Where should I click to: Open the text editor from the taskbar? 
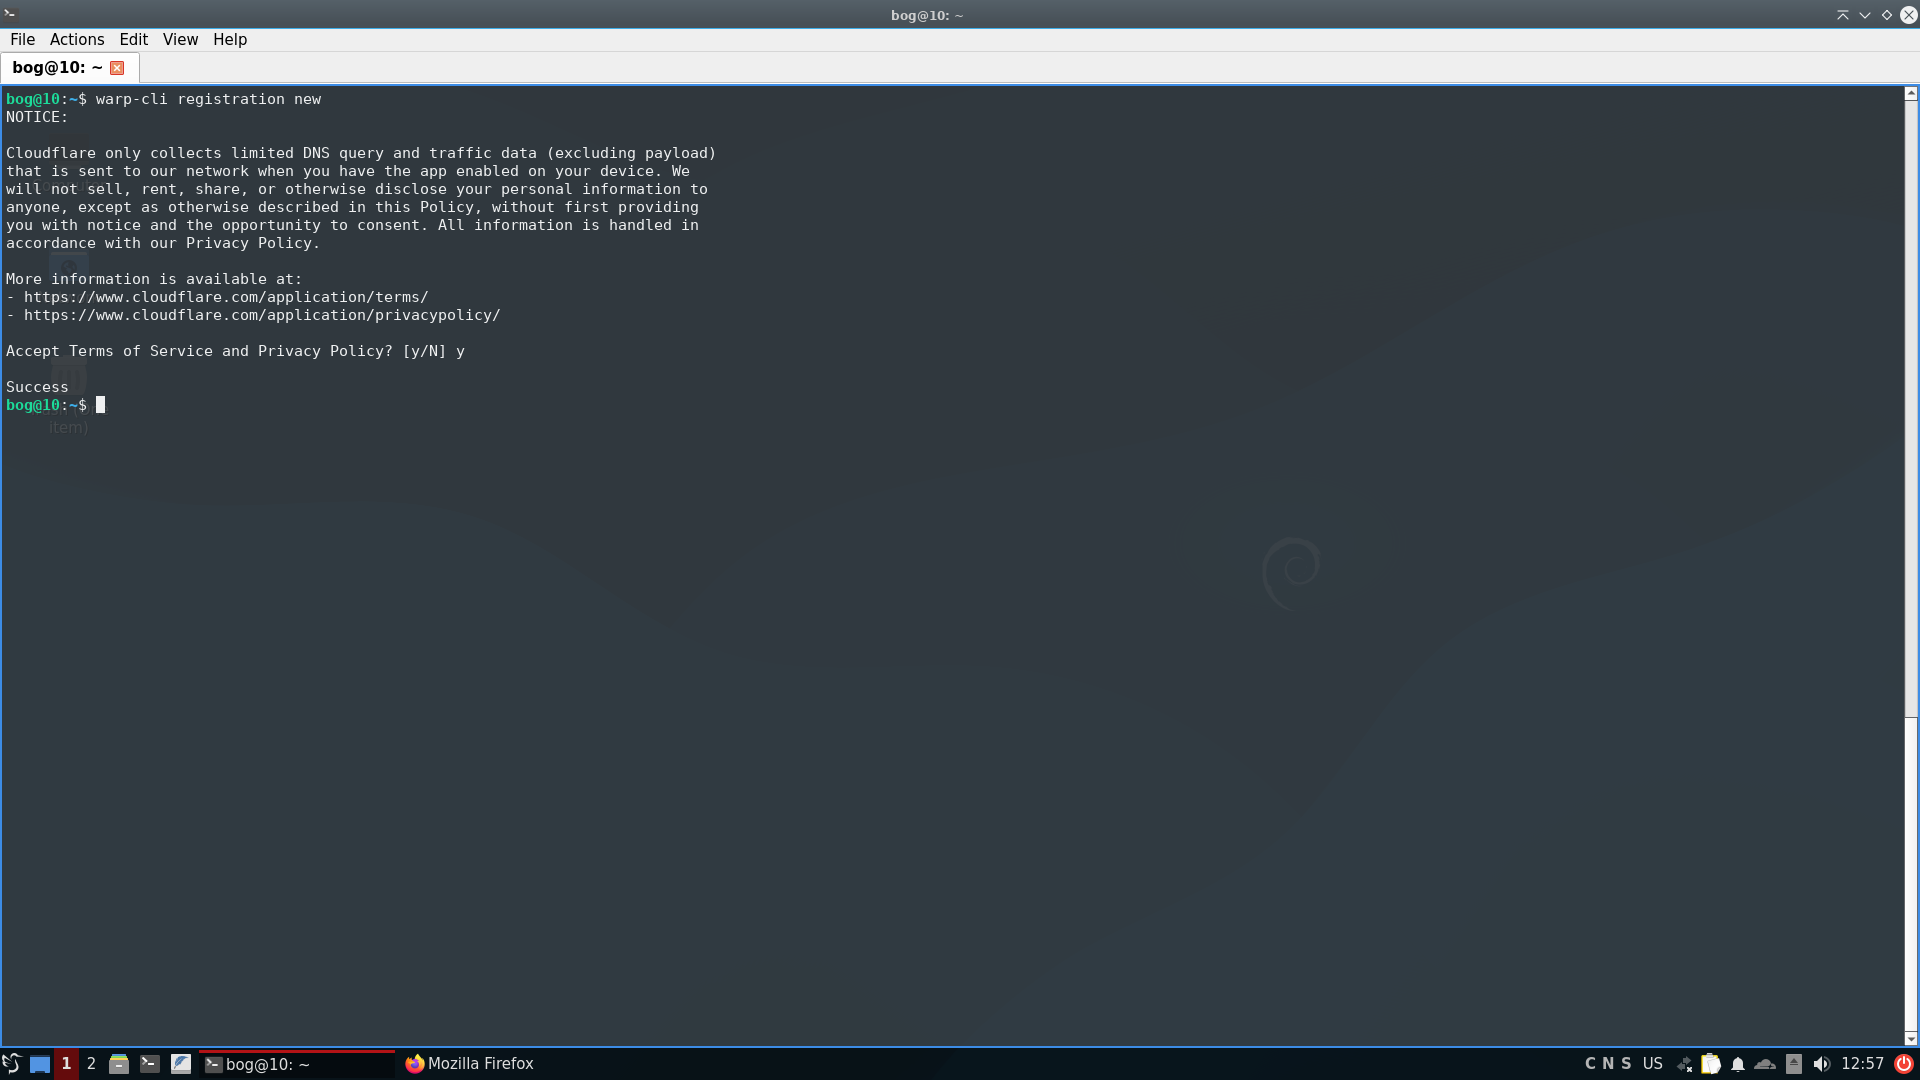tap(181, 1063)
